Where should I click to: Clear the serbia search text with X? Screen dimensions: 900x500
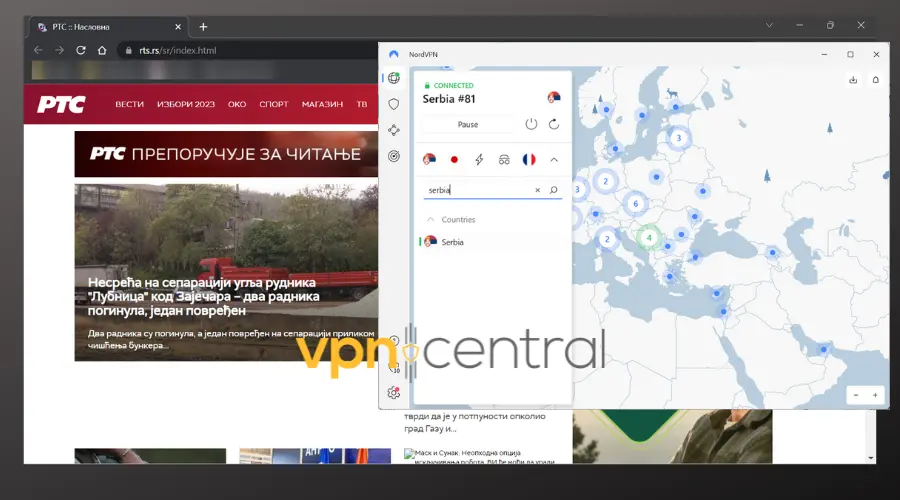[537, 190]
